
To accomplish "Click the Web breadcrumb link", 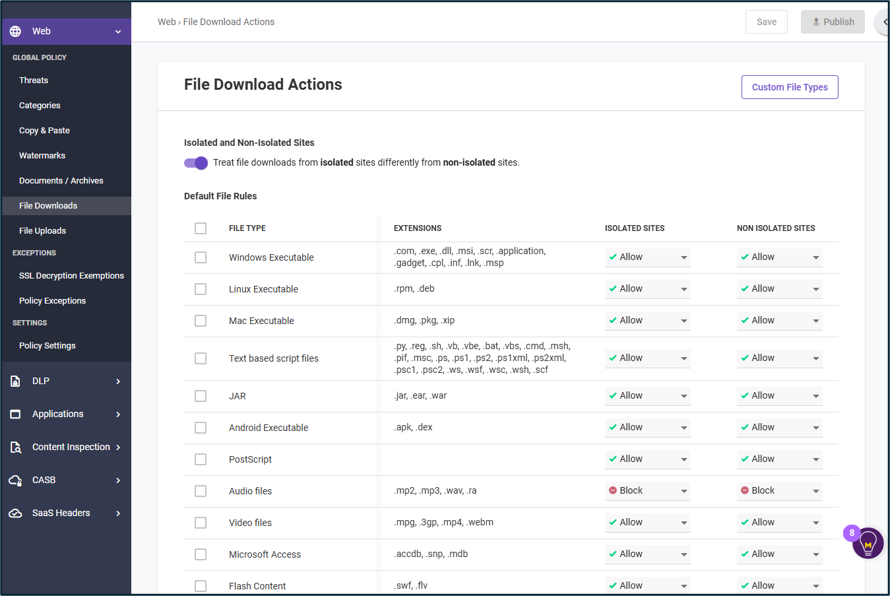I will pyautogui.click(x=166, y=22).
